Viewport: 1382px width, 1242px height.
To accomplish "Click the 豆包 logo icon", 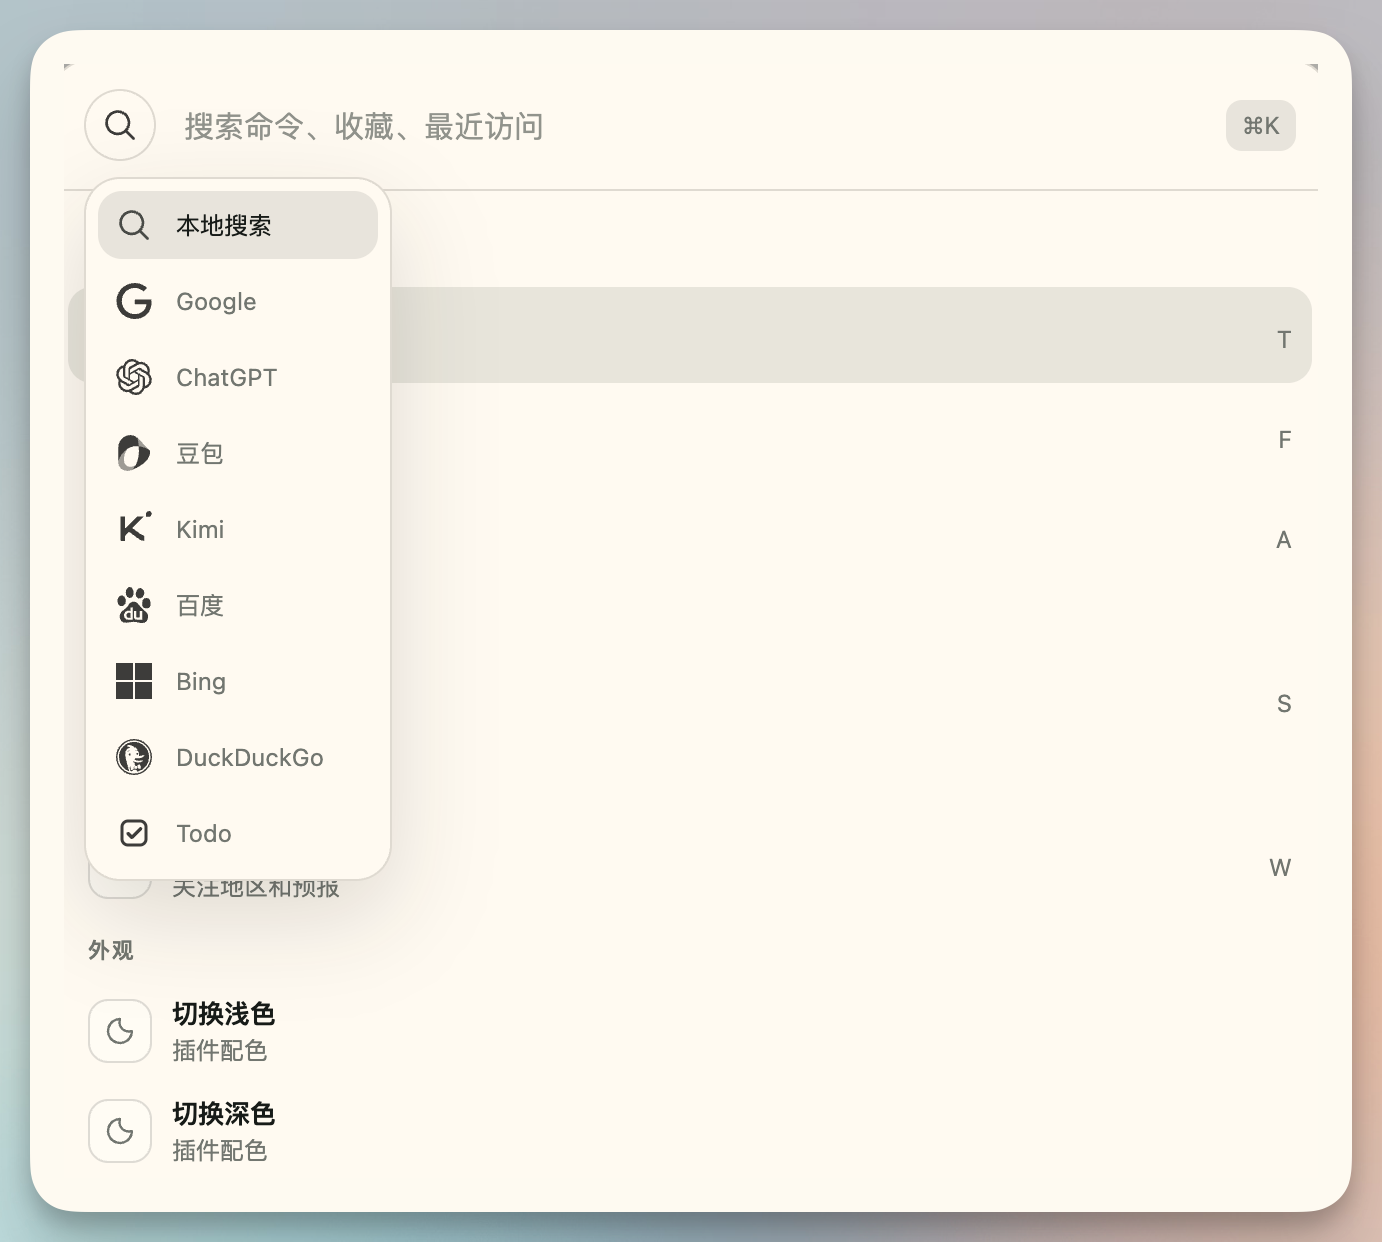I will (134, 453).
